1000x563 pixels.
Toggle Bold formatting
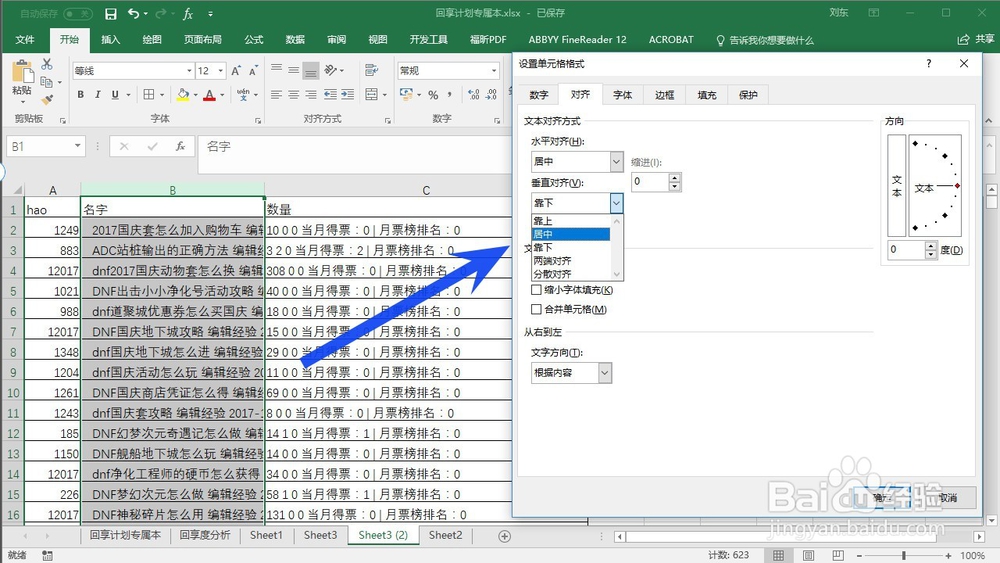pyautogui.click(x=80, y=94)
